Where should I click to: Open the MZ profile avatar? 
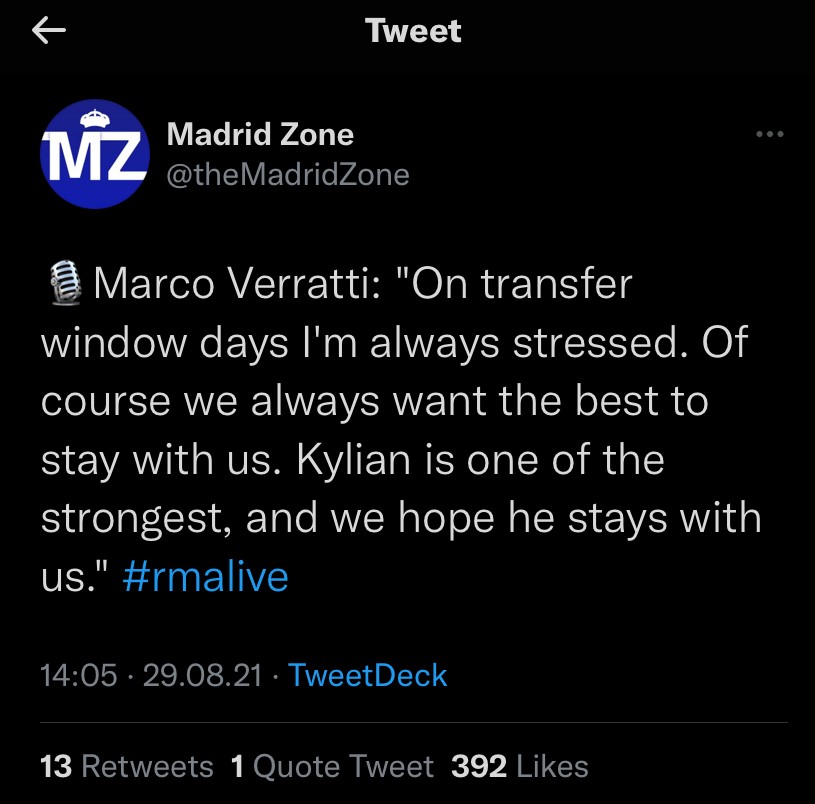pos(95,153)
